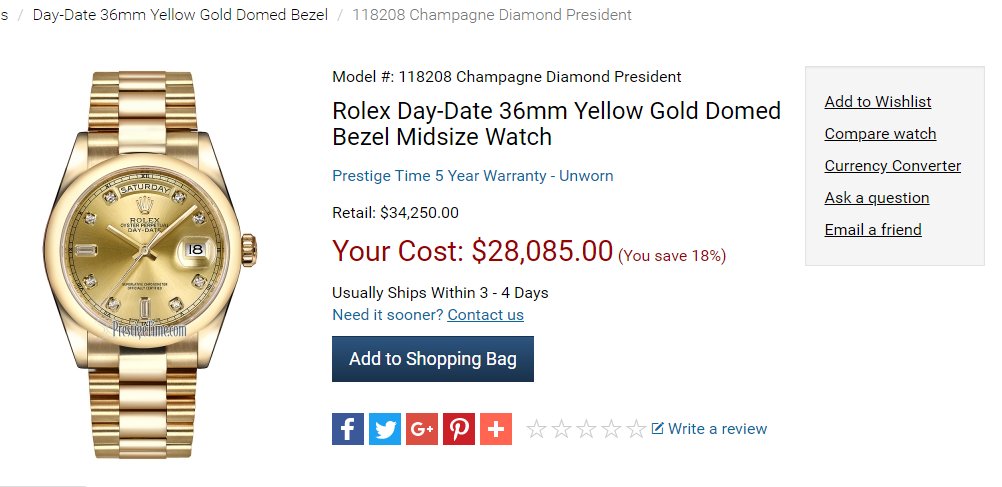Tweet this watch via Twitter icon

[385, 429]
